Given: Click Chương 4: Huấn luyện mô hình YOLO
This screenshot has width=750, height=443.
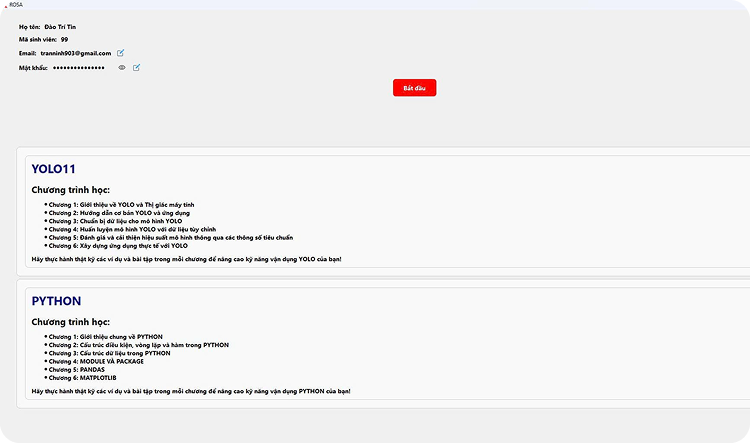Looking at the screenshot, I should (x=132, y=229).
